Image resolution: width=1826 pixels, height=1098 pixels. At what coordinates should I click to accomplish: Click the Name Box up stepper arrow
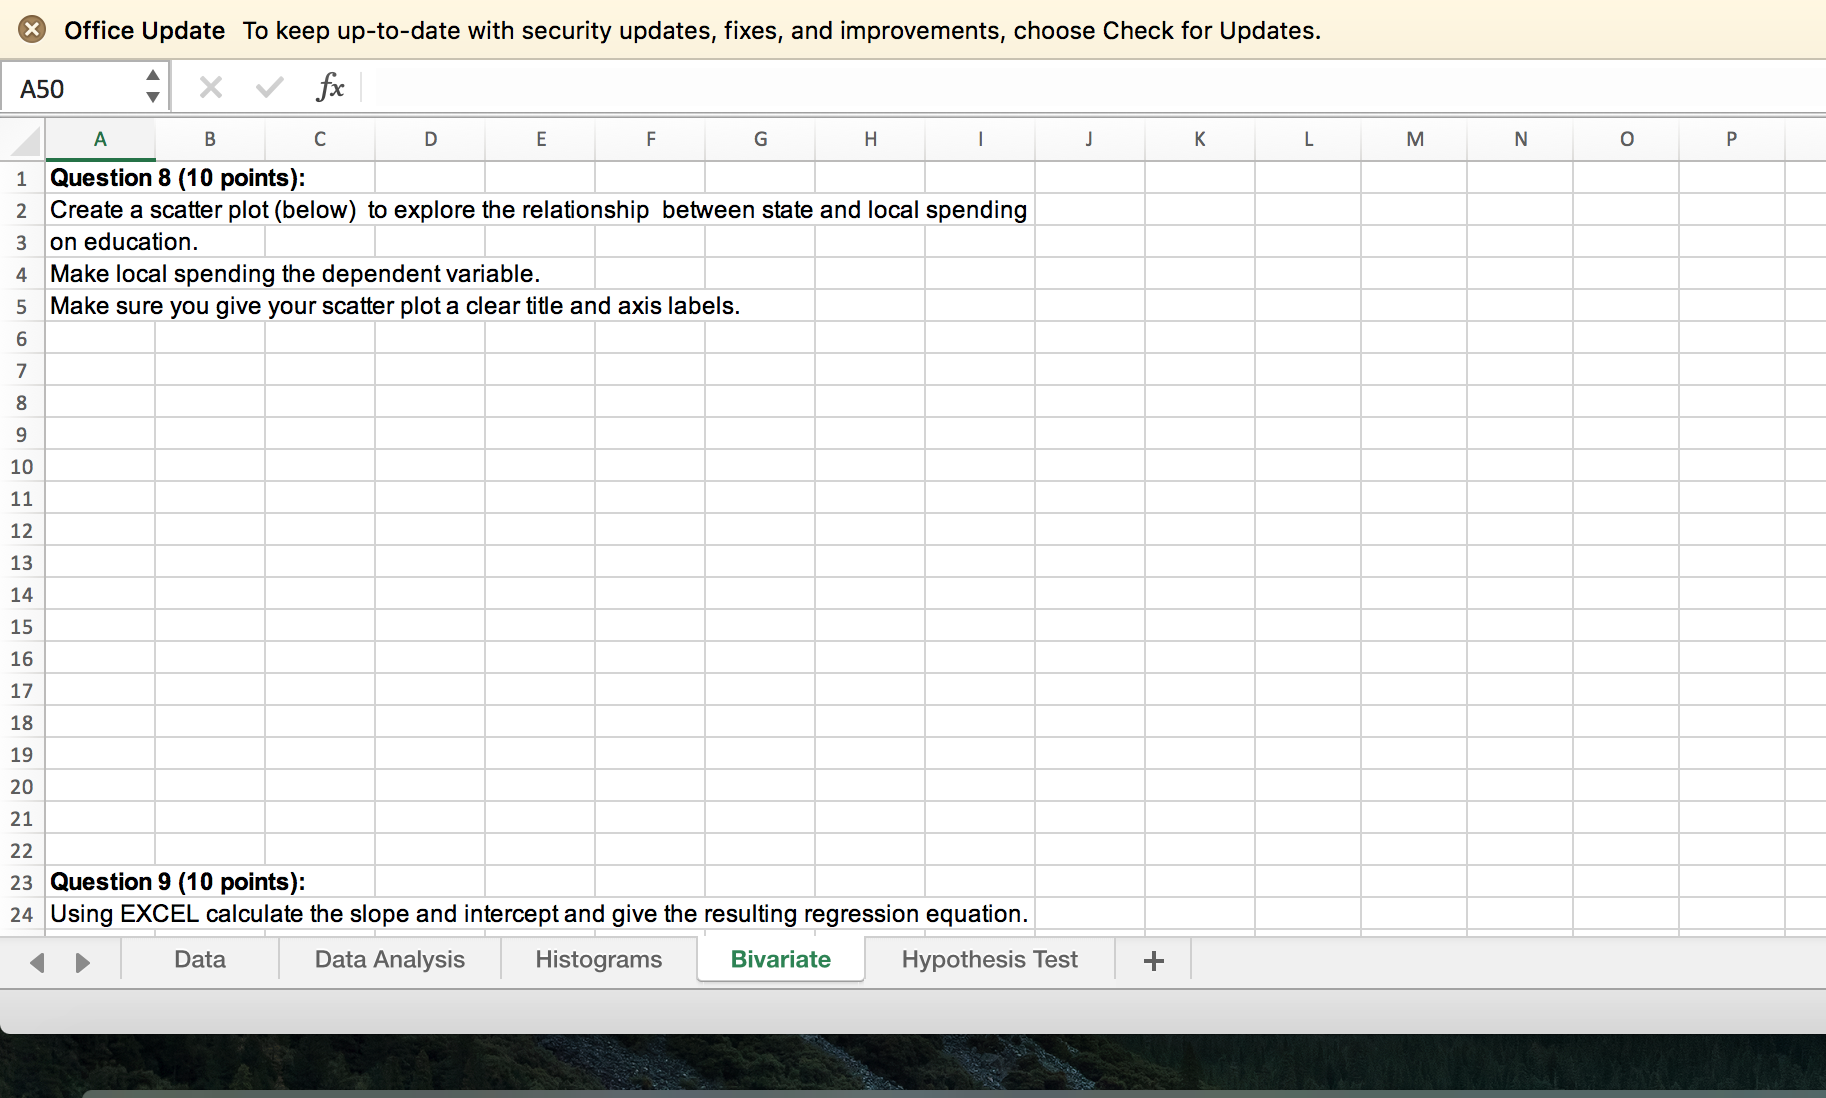[x=152, y=75]
